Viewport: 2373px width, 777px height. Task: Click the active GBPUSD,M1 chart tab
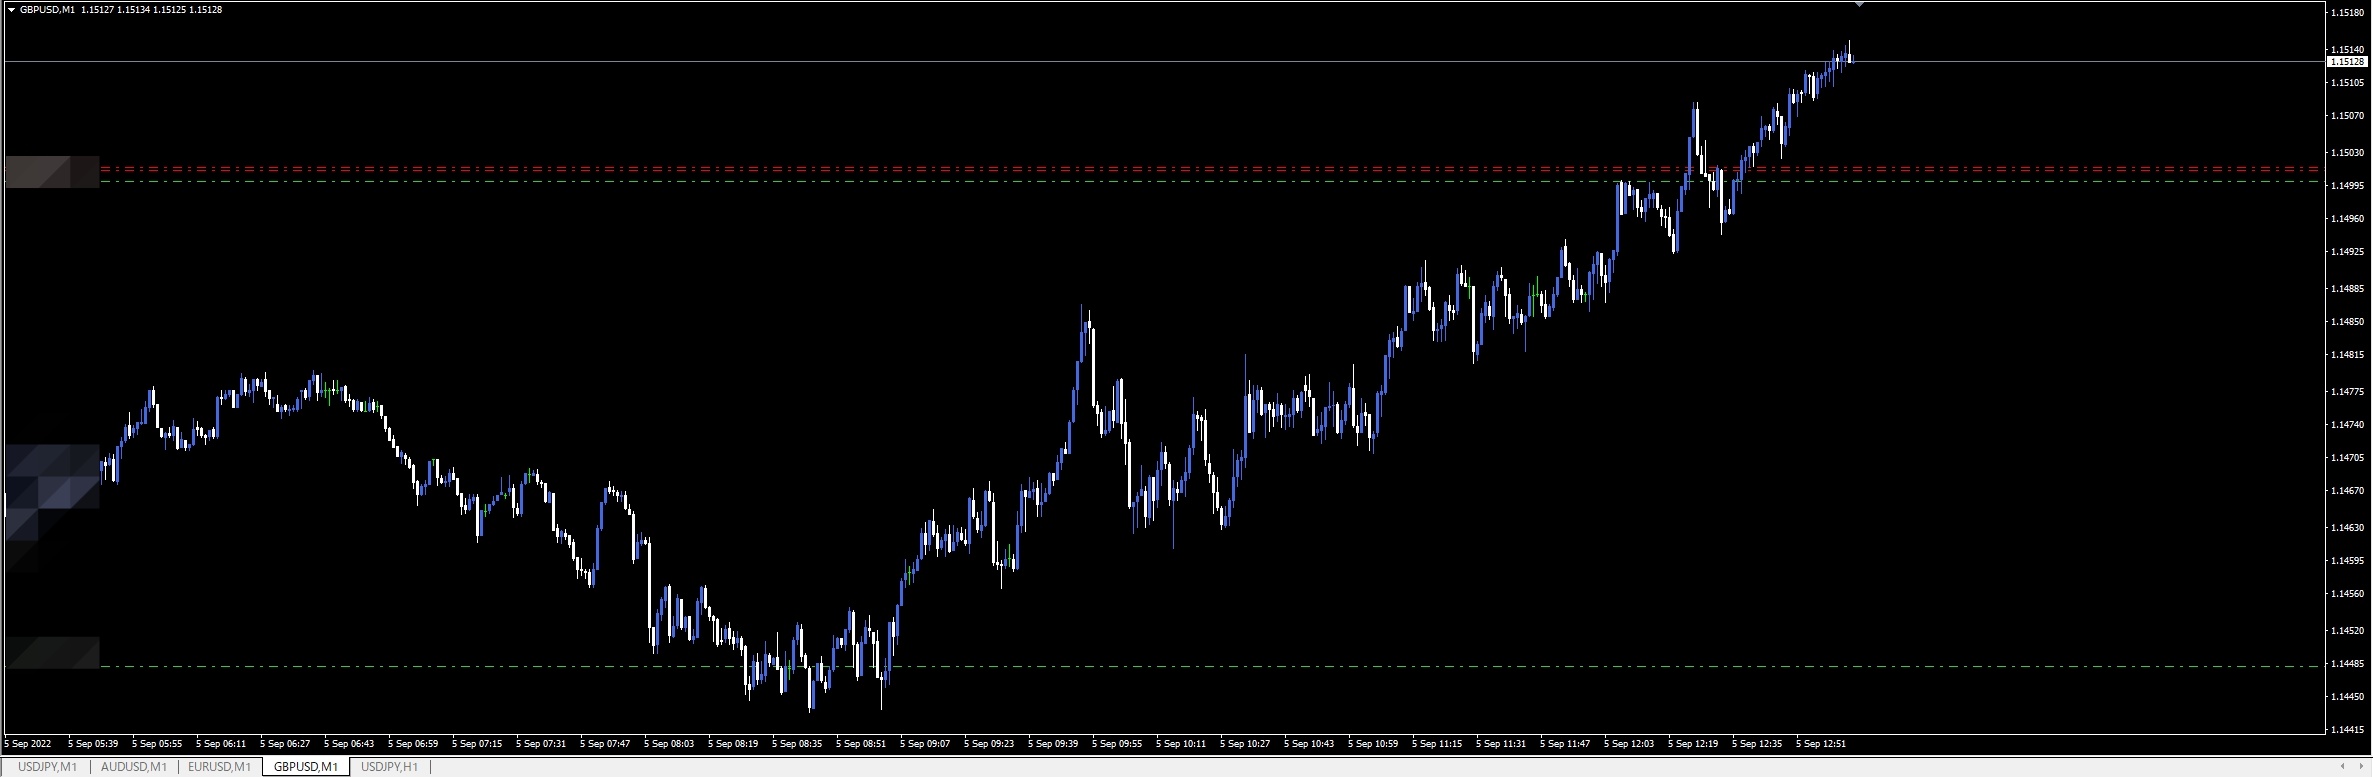[x=306, y=767]
